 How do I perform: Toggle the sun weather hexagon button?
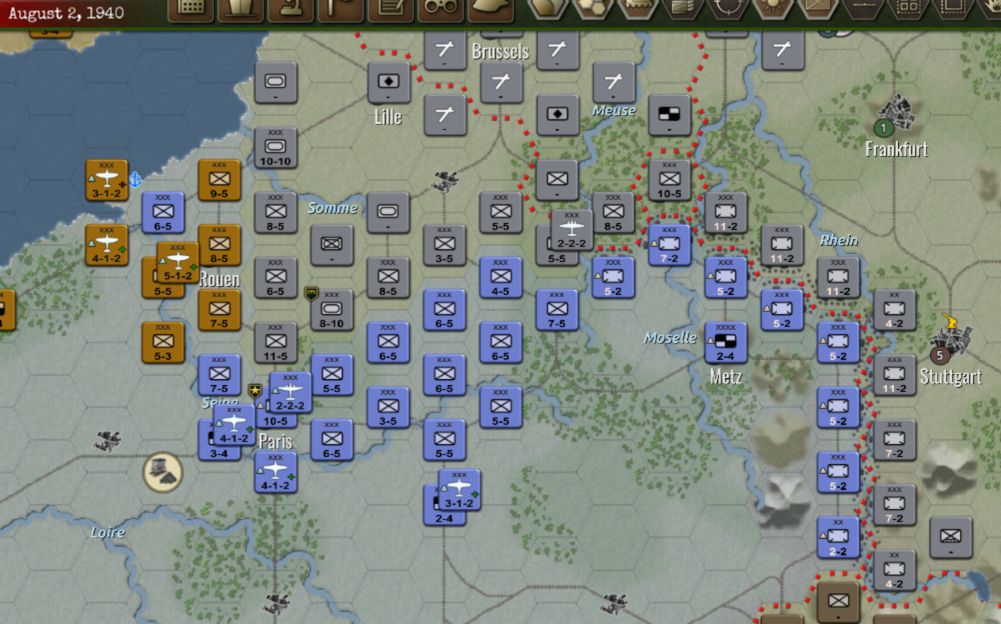772,9
